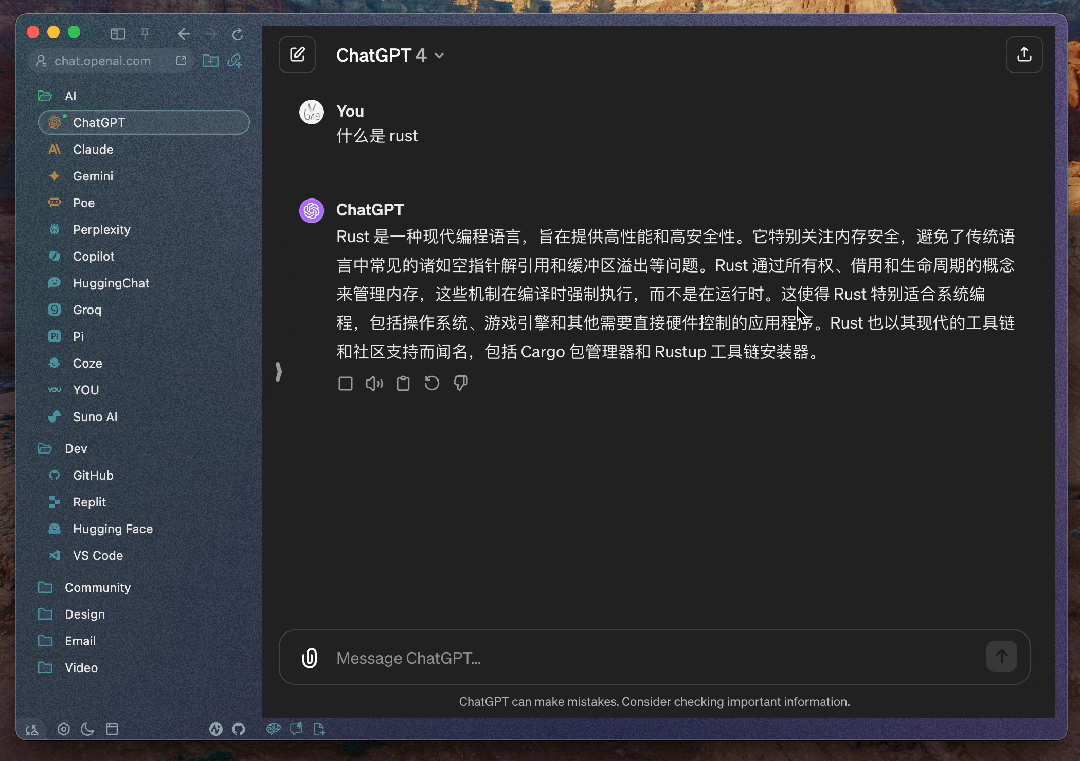Attach a file with the paperclip icon
The image size is (1080, 761).
[x=310, y=658]
